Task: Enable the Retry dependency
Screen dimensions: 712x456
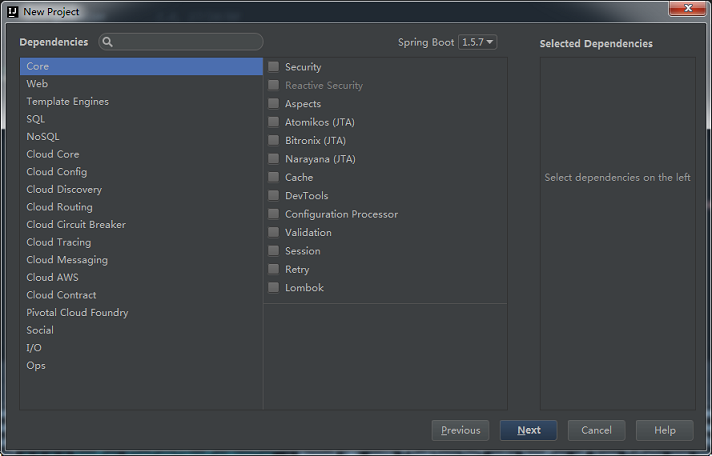Action: pos(273,269)
